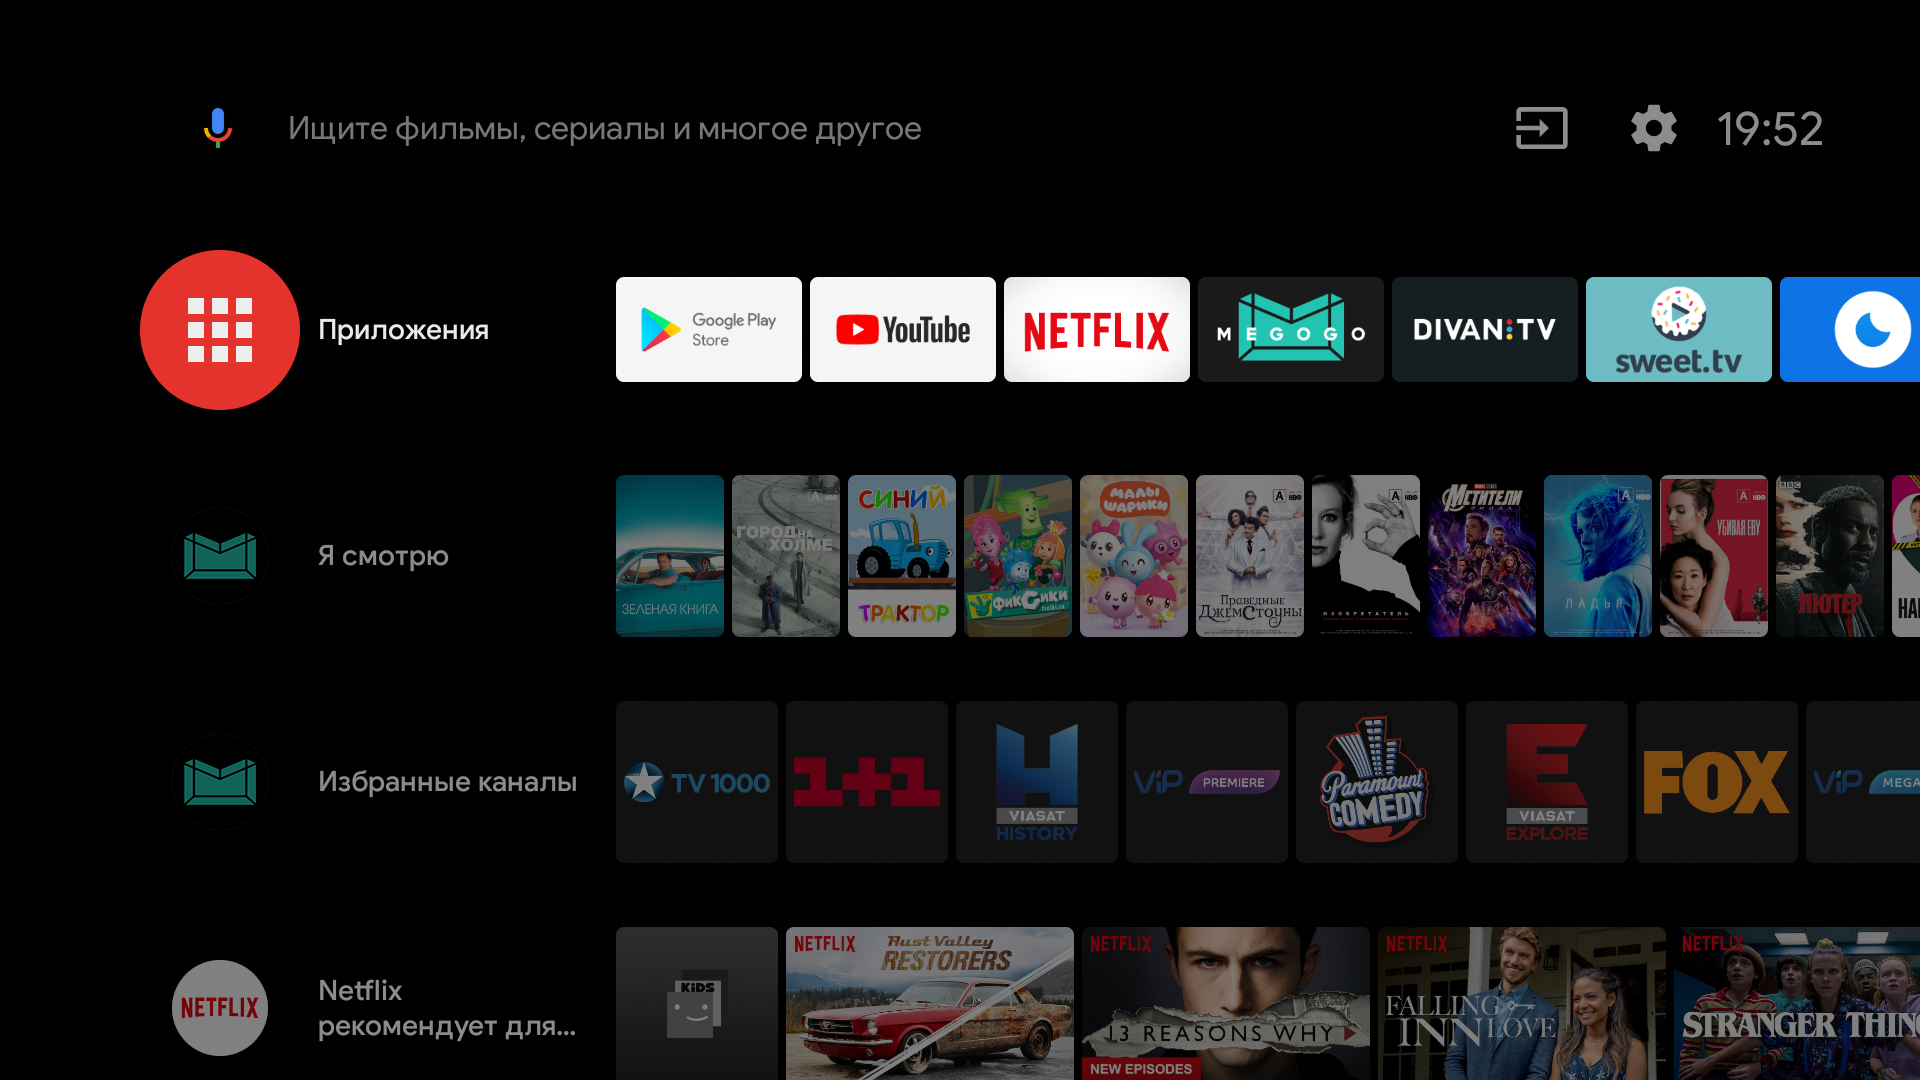This screenshot has width=1920, height=1080.
Task: Open the 'Ладья' blue poster
Action: (x=1598, y=556)
